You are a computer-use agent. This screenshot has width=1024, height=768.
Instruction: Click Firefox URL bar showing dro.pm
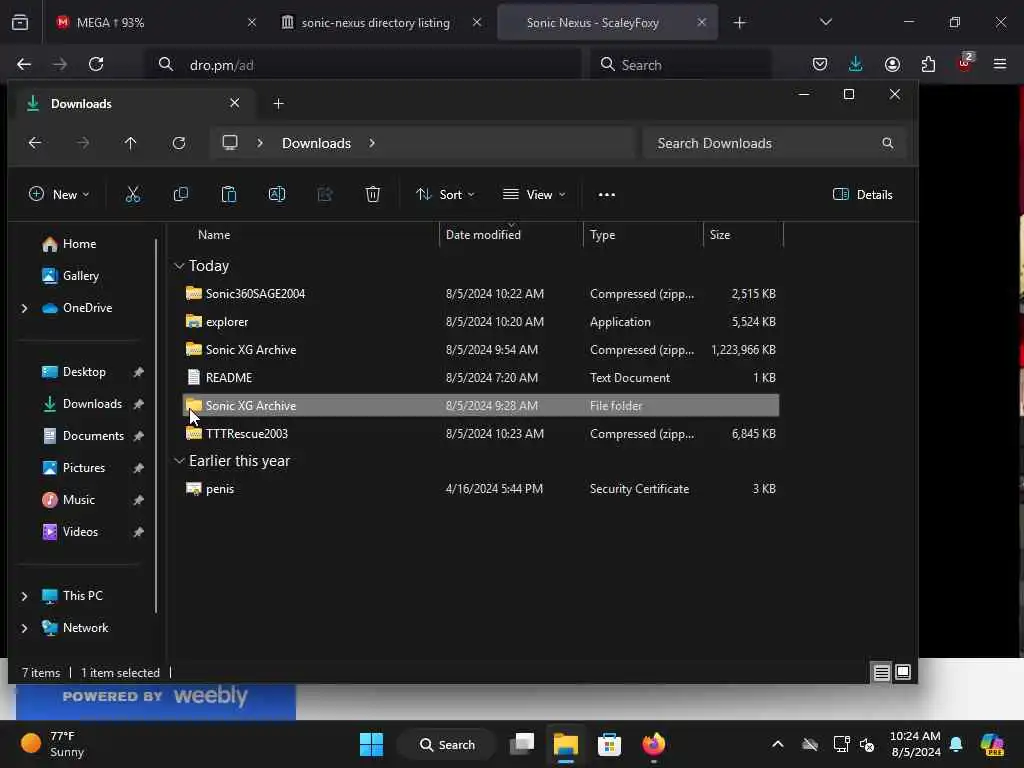(363, 65)
